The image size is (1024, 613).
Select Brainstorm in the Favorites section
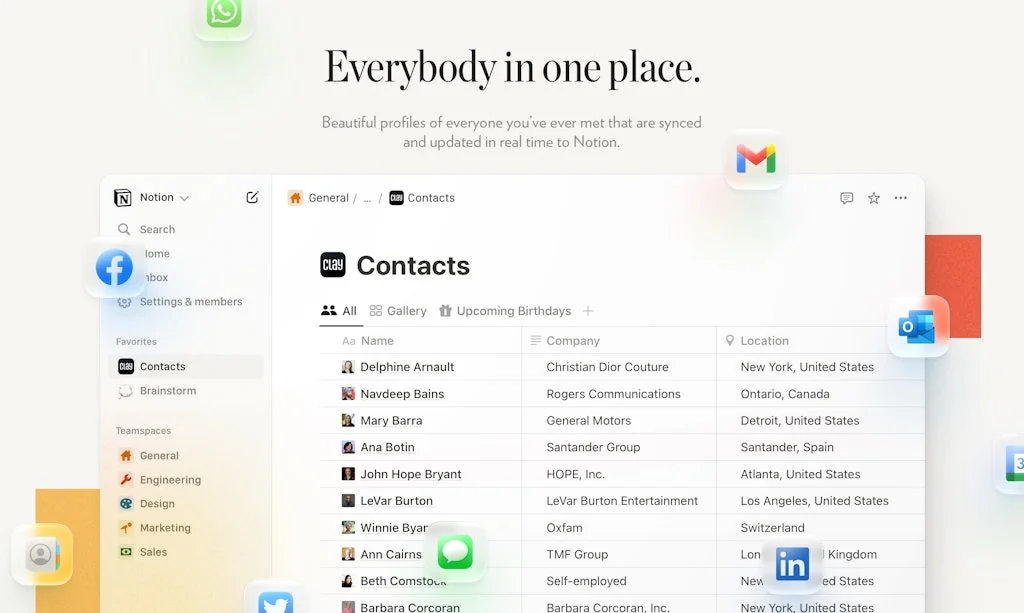pyautogui.click(x=167, y=391)
